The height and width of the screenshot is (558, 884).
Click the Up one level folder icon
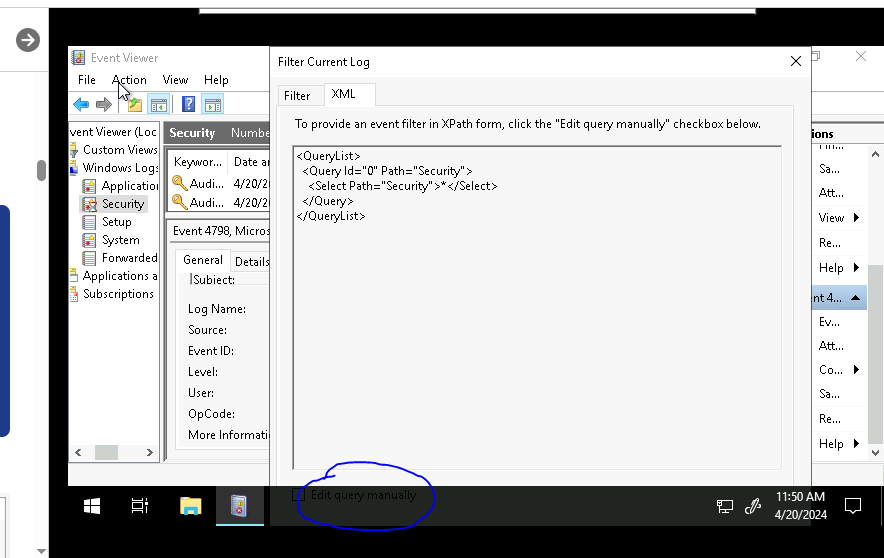click(134, 105)
